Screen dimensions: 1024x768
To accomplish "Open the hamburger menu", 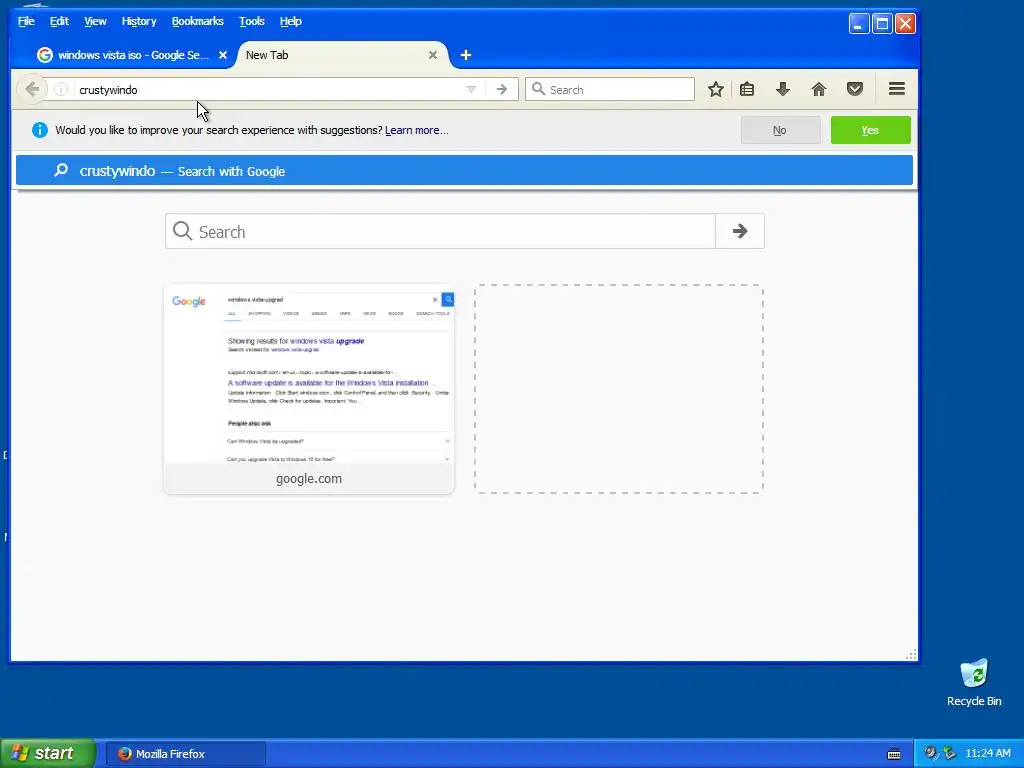I will 897,88.
